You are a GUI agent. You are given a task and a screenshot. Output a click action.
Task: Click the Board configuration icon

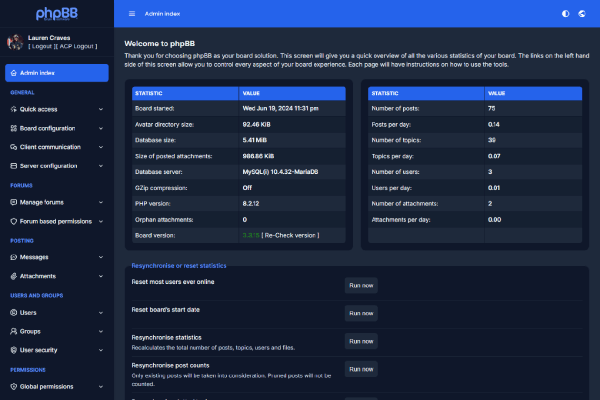pyautogui.click(x=14, y=128)
